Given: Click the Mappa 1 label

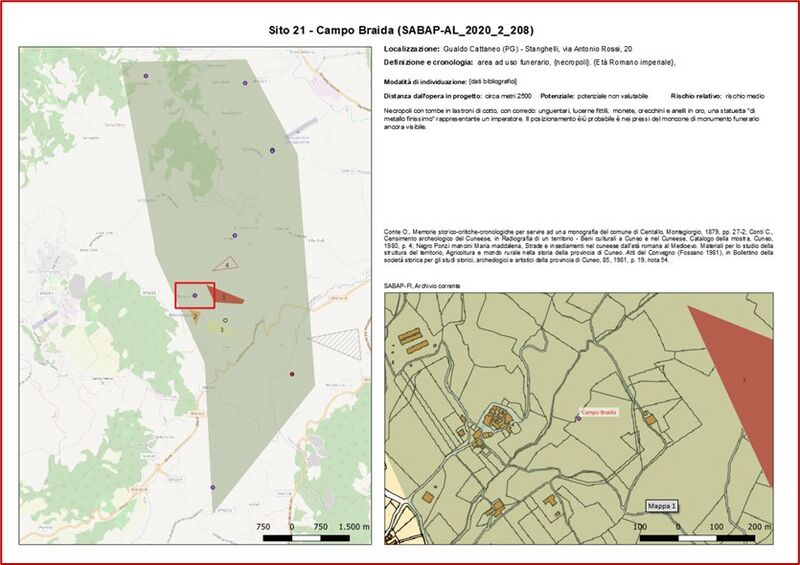Looking at the screenshot, I should tap(661, 506).
